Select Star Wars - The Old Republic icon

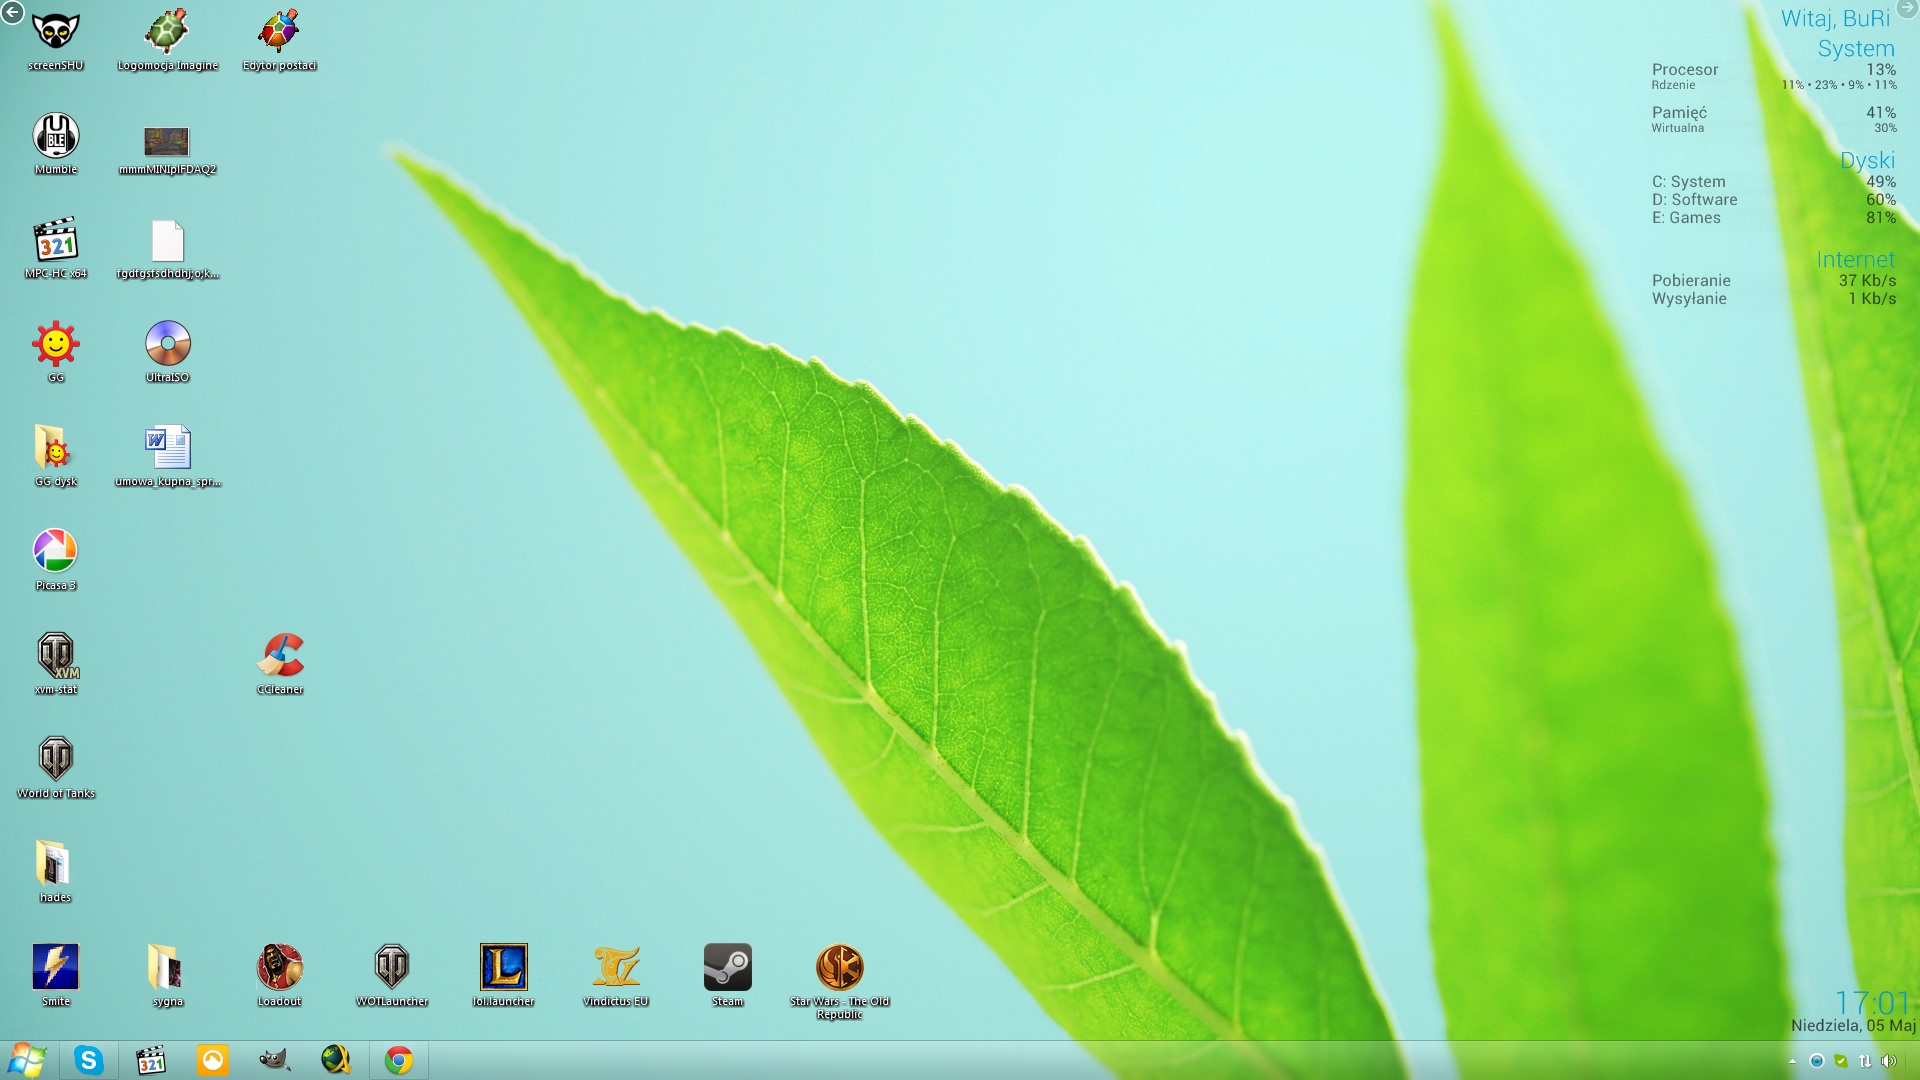coord(839,982)
